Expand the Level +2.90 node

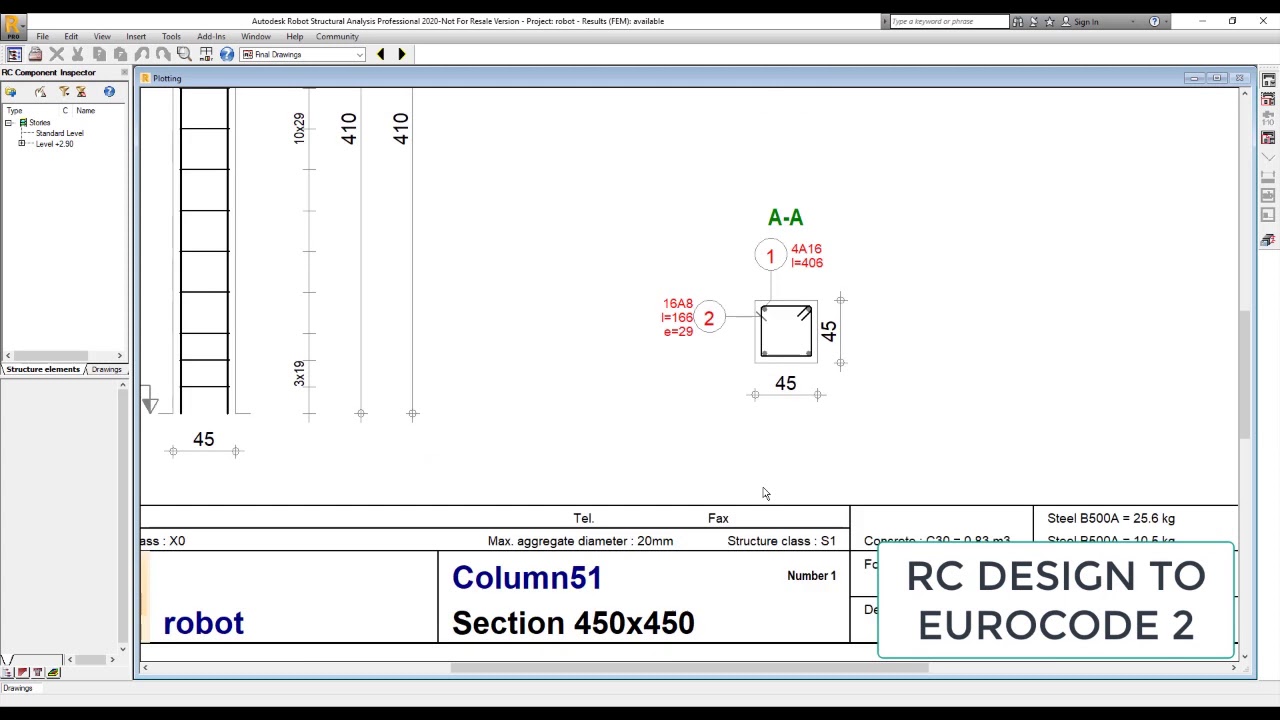pyautogui.click(x=22, y=144)
